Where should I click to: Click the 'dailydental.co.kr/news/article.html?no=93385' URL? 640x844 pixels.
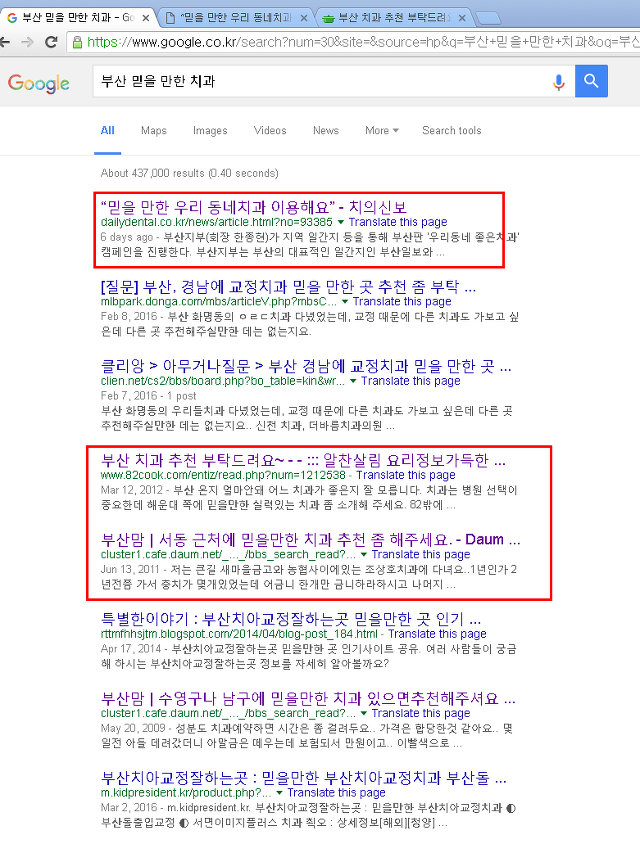point(216,222)
